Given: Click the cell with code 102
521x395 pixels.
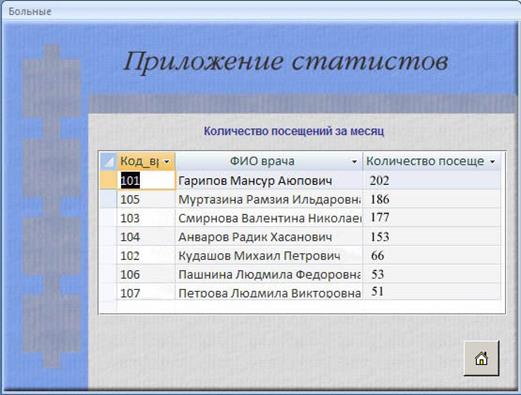Looking at the screenshot, I should [x=146, y=255].
